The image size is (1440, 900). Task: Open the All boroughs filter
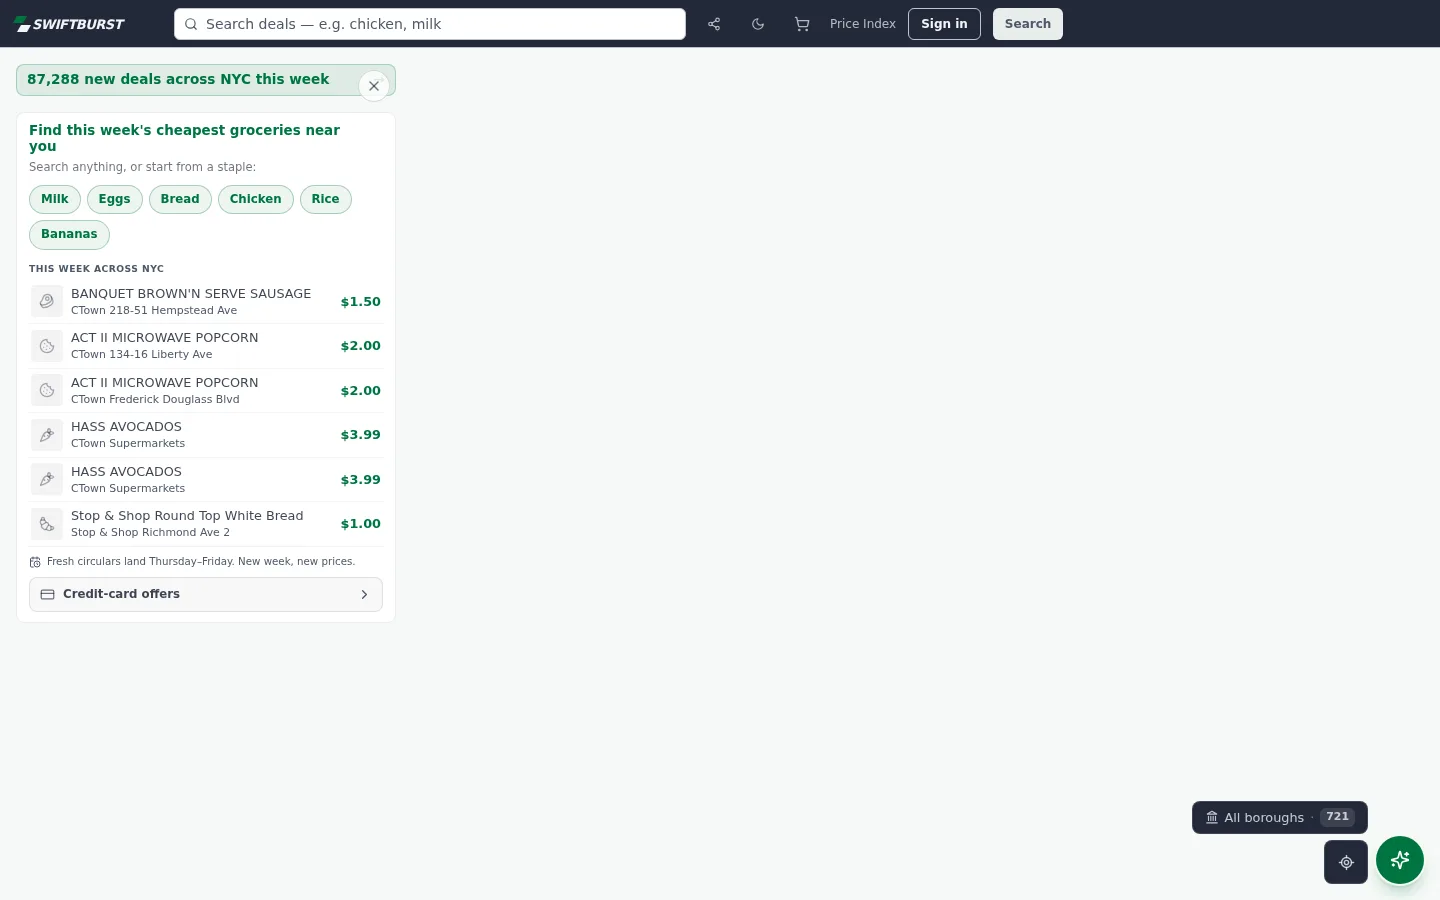click(1279, 817)
